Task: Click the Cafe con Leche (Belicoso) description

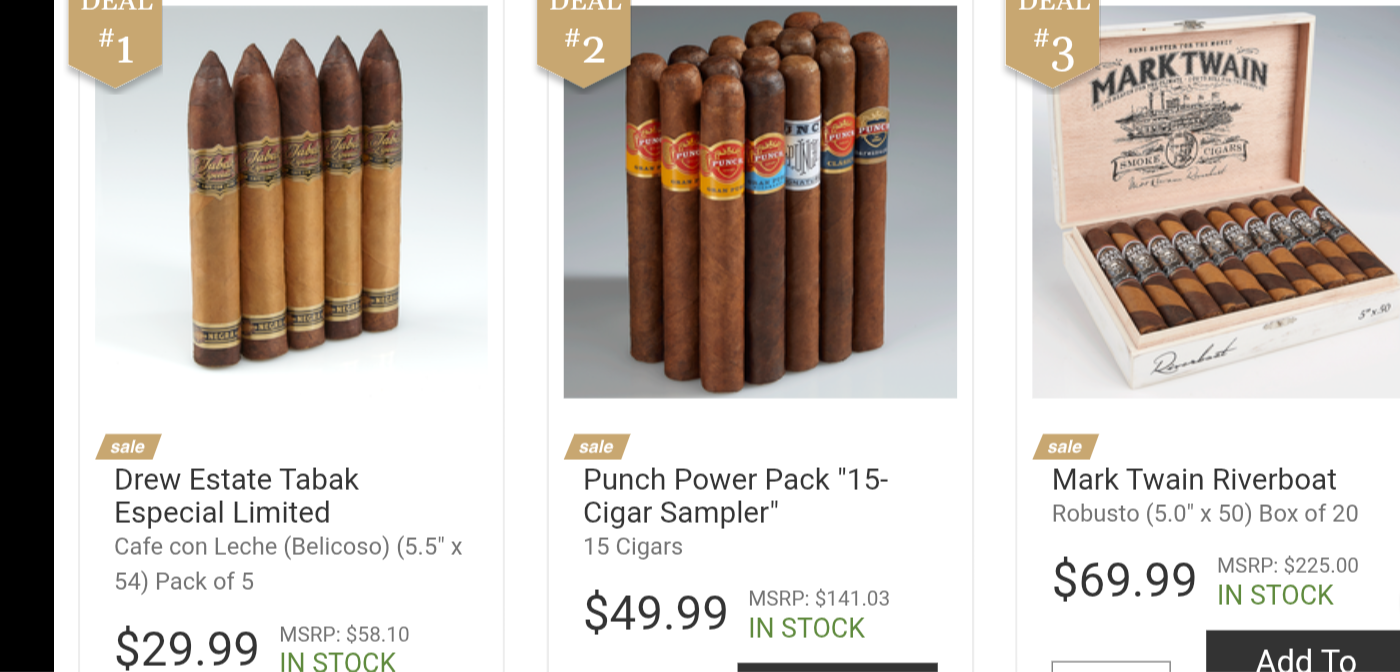Action: point(288,564)
